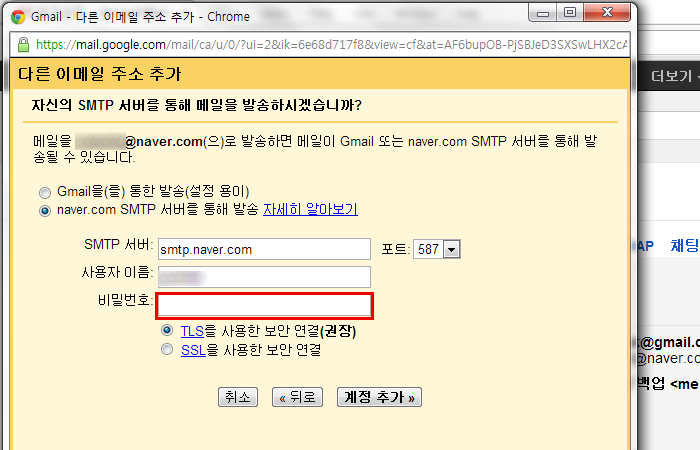The width and height of the screenshot is (700, 450).
Task: Choose SSL을 사용한 보안 연결 radio button
Action: click(x=167, y=349)
